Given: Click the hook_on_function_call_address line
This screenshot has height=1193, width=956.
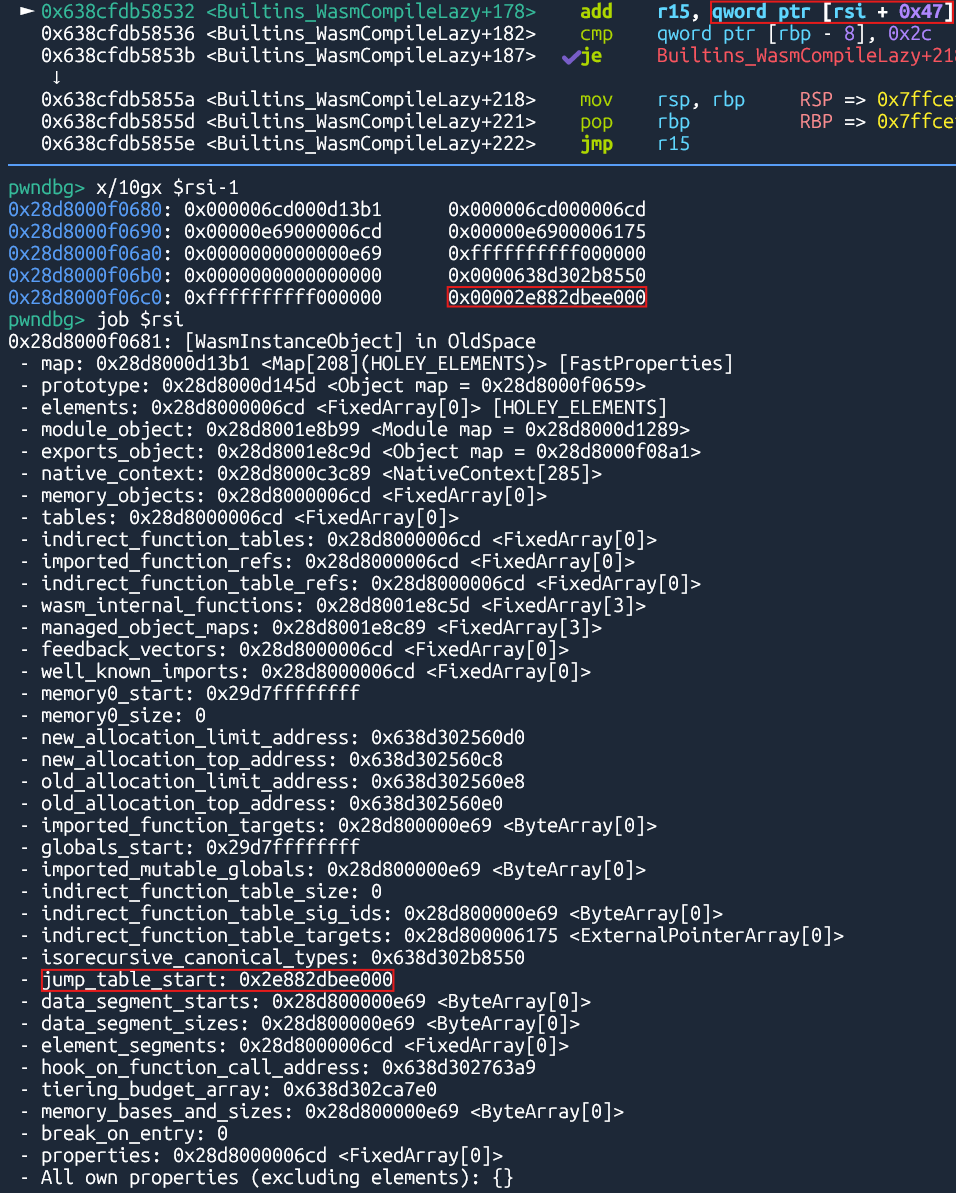Looking at the screenshot, I should (x=288, y=1067).
